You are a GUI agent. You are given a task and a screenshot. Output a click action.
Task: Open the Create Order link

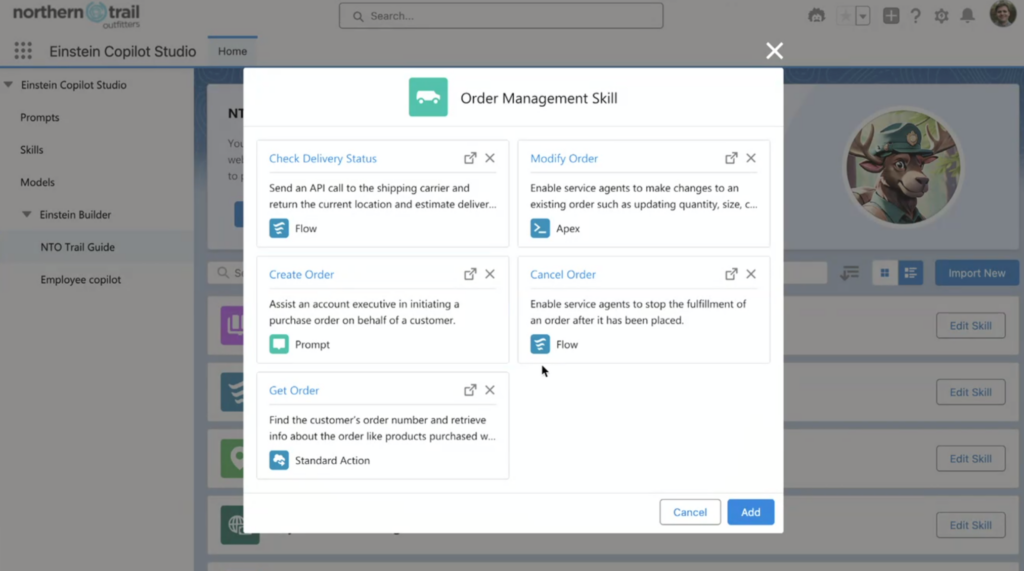301,274
